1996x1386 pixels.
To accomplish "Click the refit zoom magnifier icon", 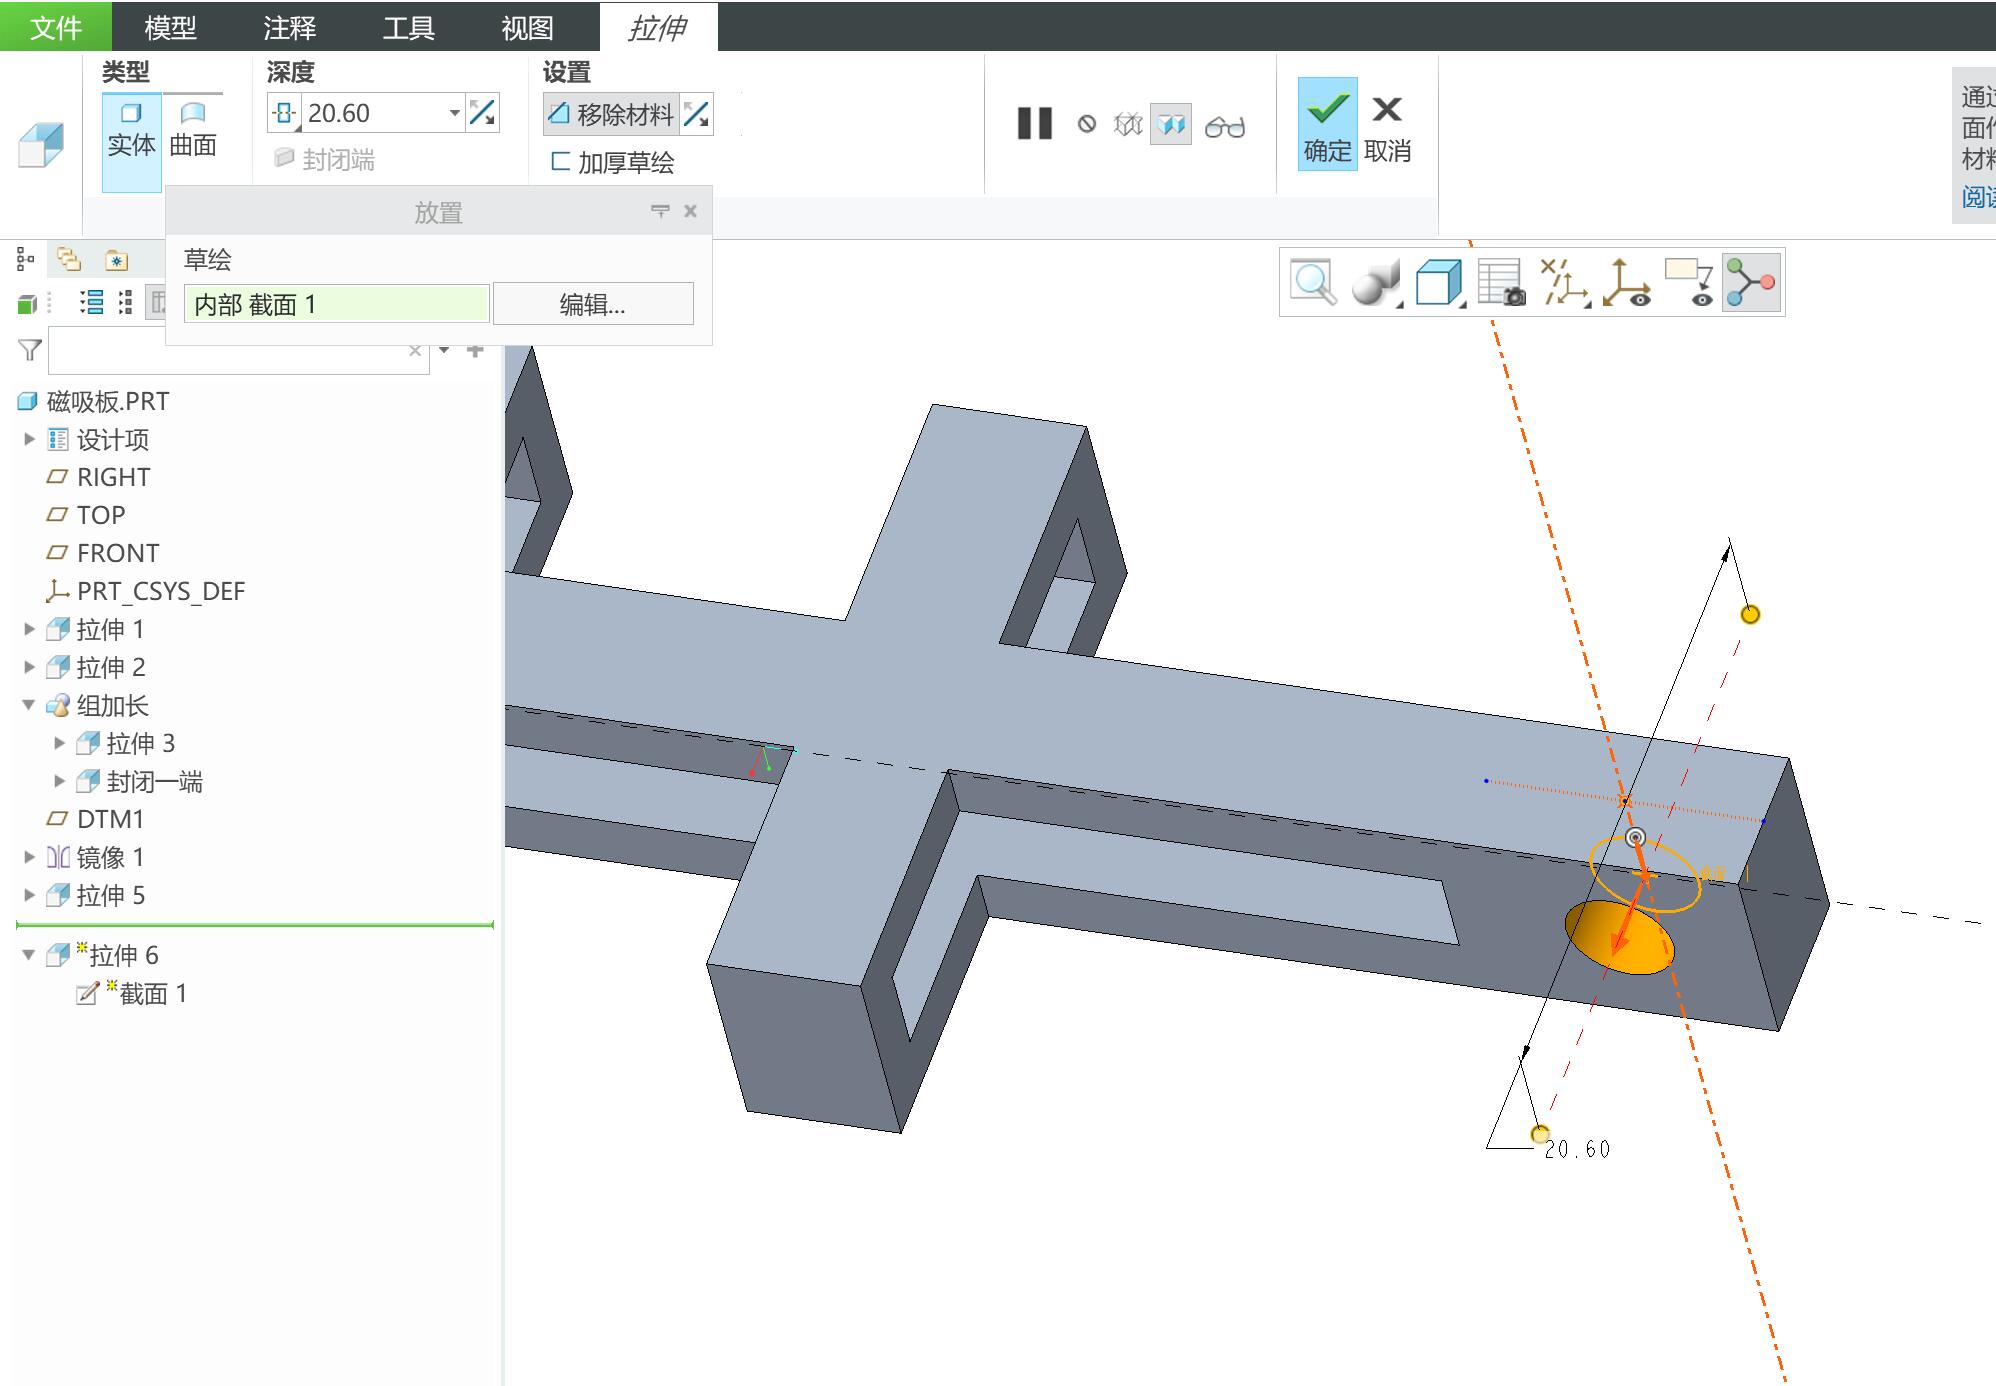I will [x=1312, y=282].
